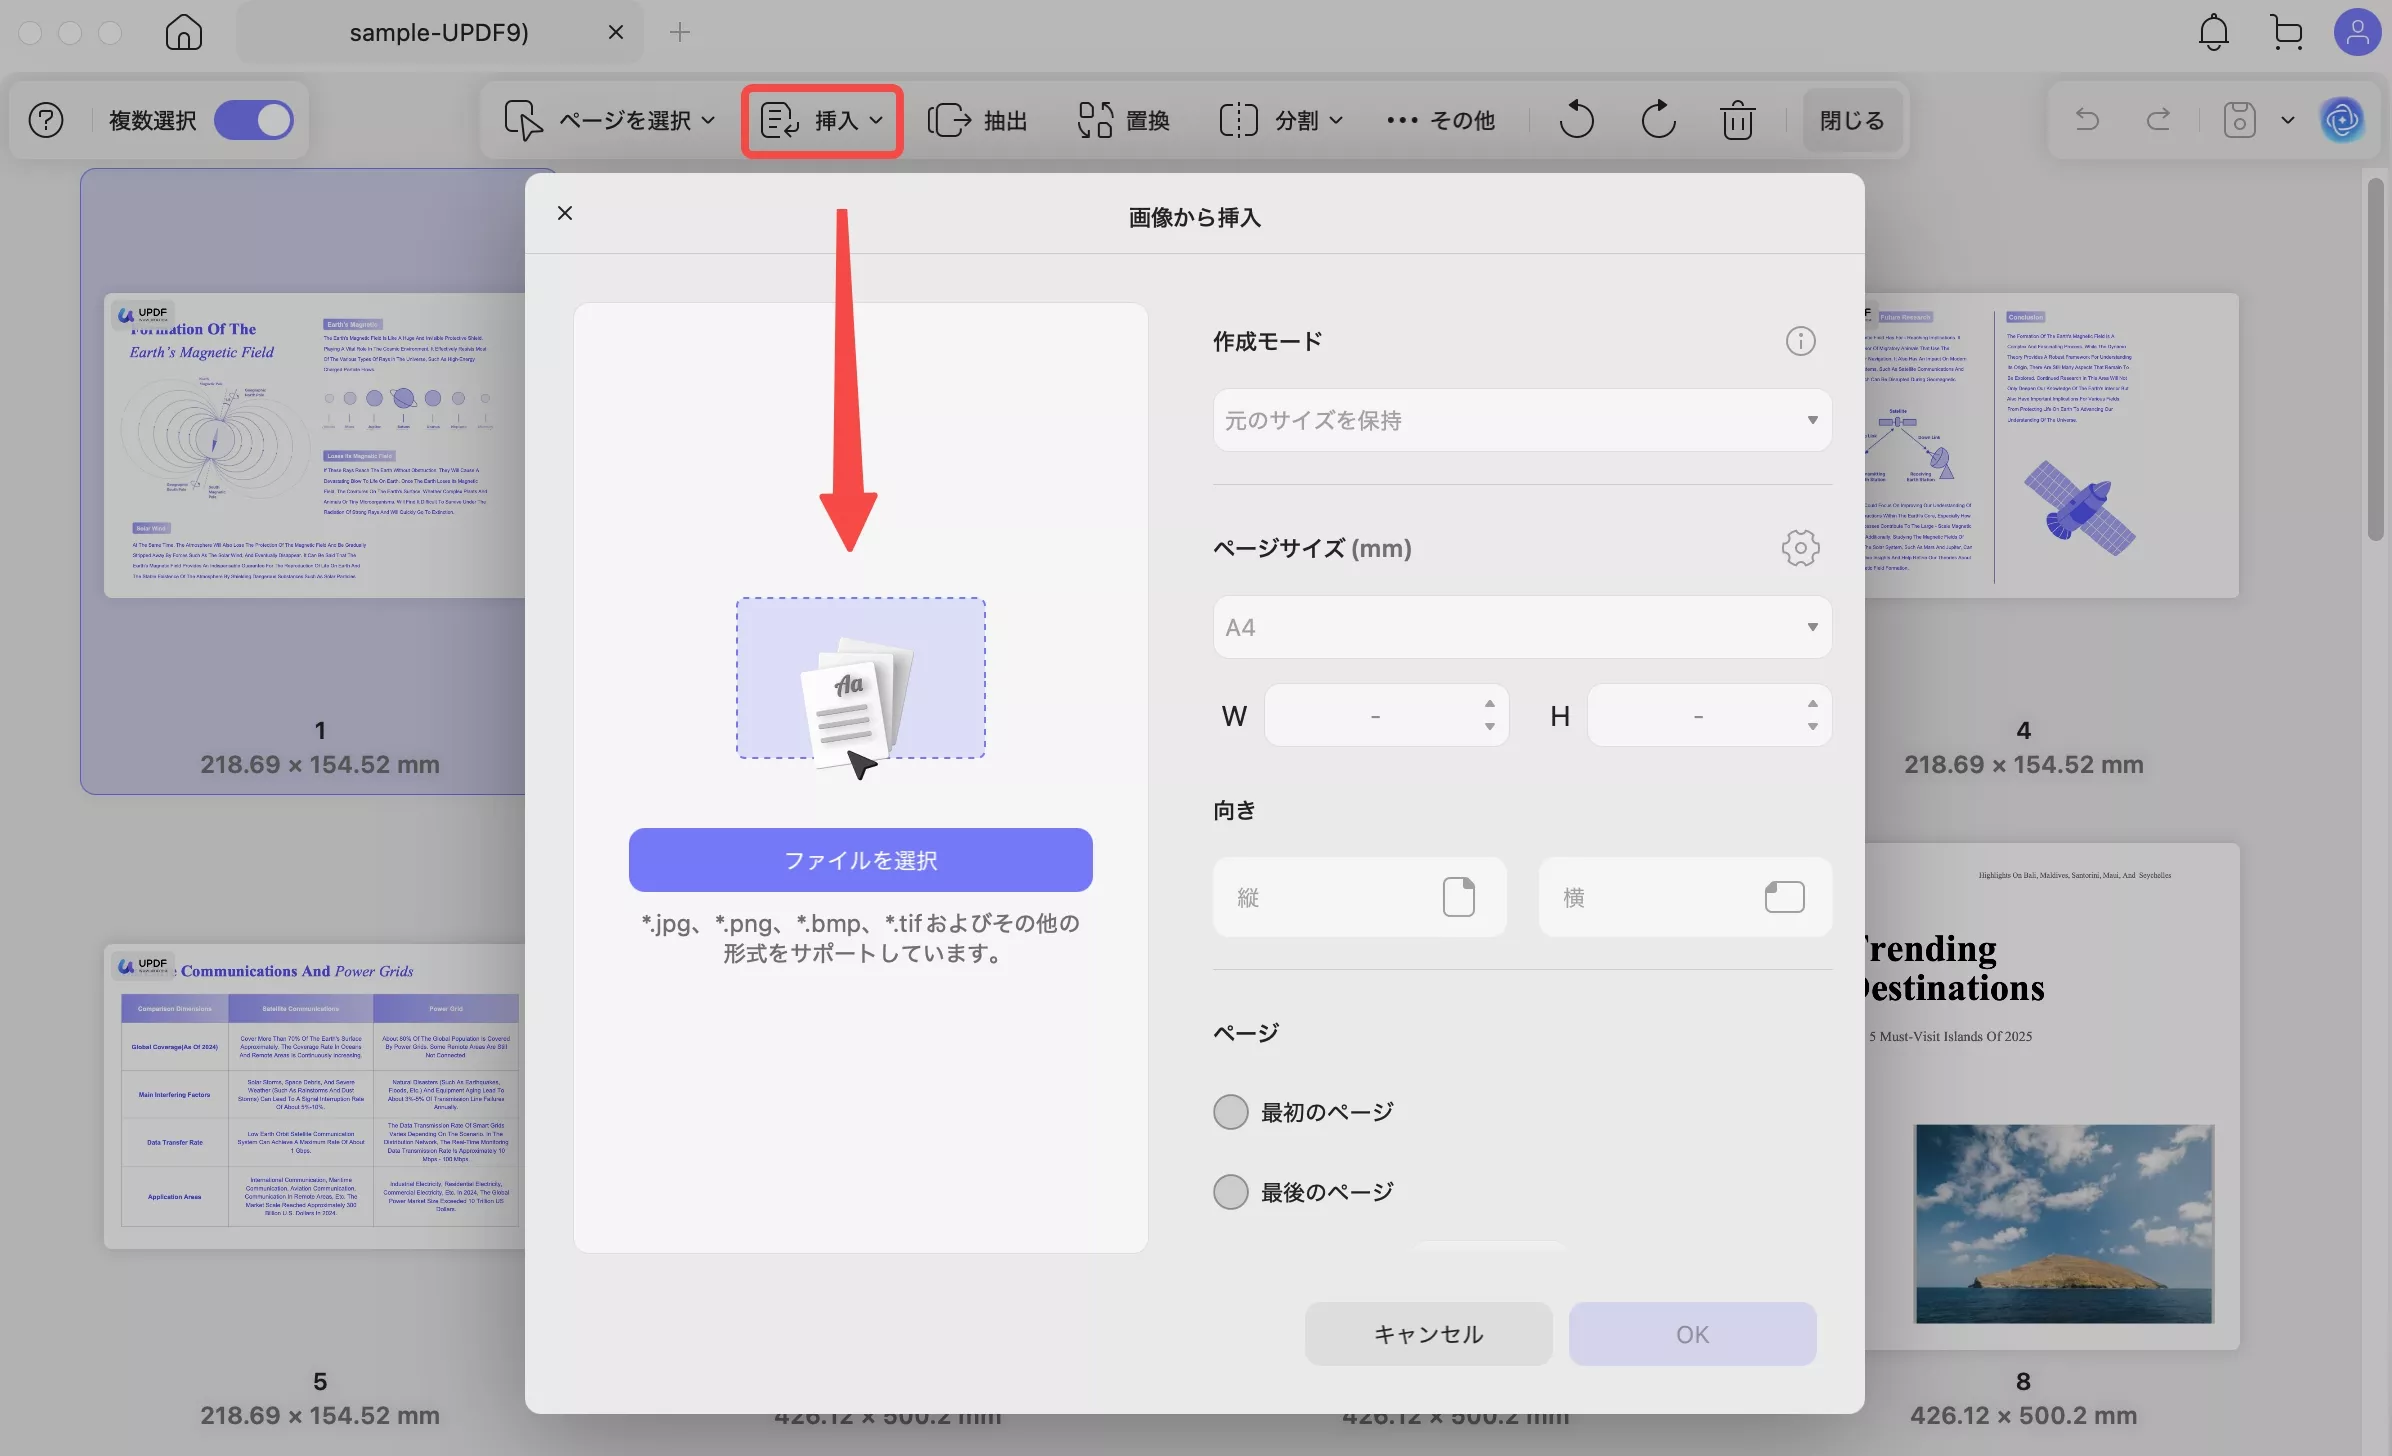Toggle the 複数選択 multi-select switch
The height and width of the screenshot is (1456, 2392).
point(253,120)
